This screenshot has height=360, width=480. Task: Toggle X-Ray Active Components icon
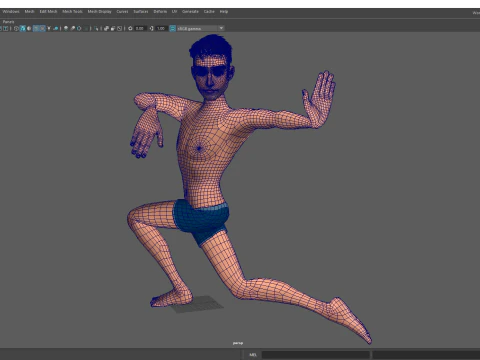(113, 29)
